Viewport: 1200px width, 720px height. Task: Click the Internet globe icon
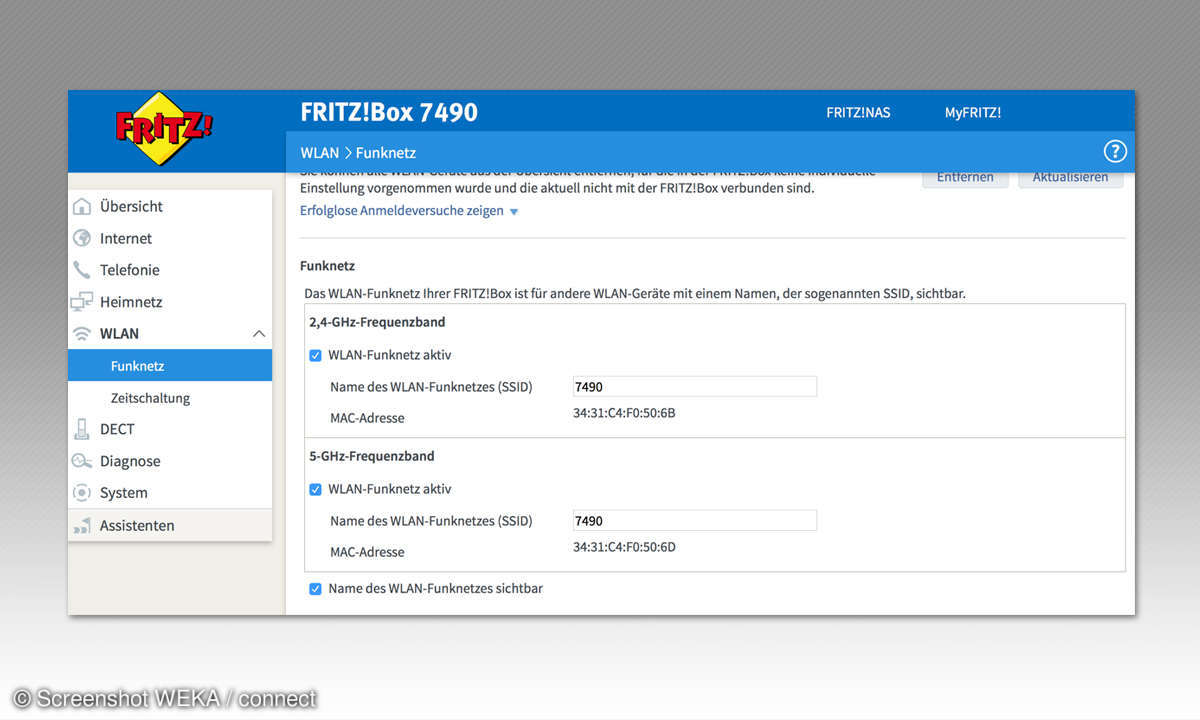coord(82,238)
